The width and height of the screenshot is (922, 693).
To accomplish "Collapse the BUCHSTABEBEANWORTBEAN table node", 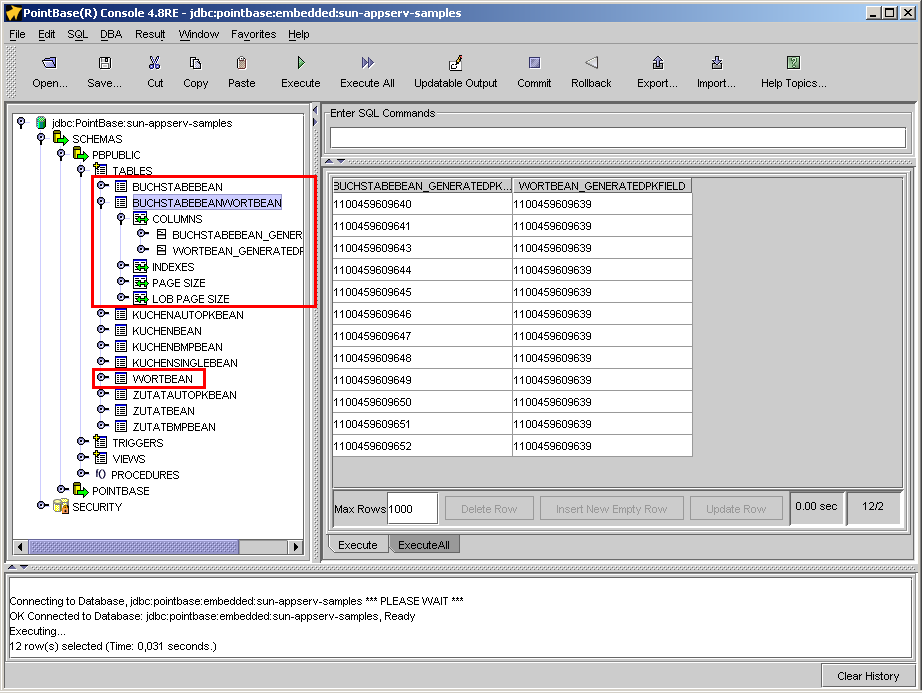I will point(101,202).
